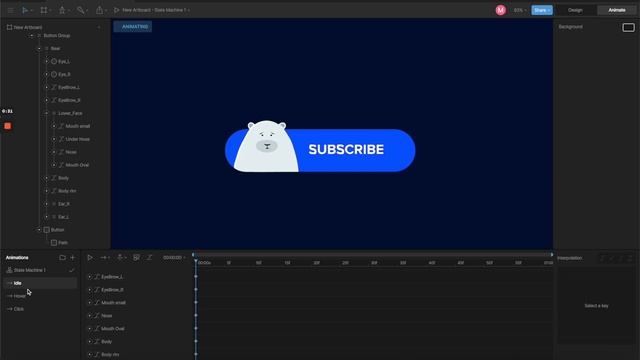Expand the Body node in hierarchy

coord(47,178)
